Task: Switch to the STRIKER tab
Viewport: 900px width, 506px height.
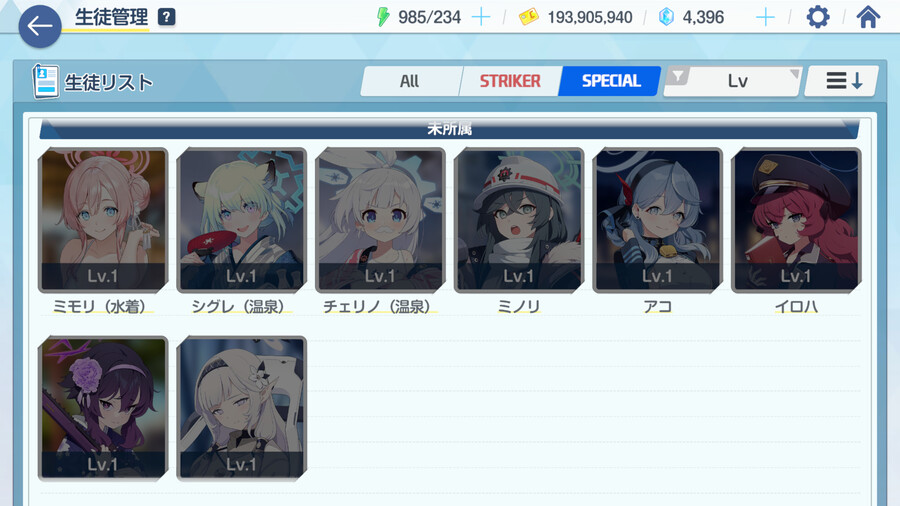Action: point(510,81)
